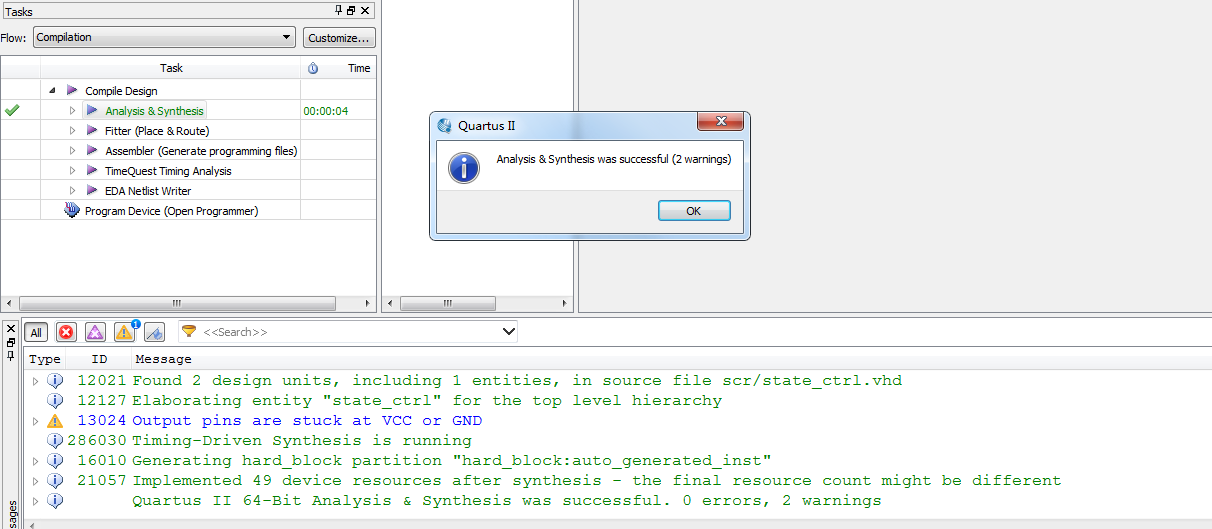
Task: Click the Tasks panel scrollbar right arrow
Action: click(368, 303)
